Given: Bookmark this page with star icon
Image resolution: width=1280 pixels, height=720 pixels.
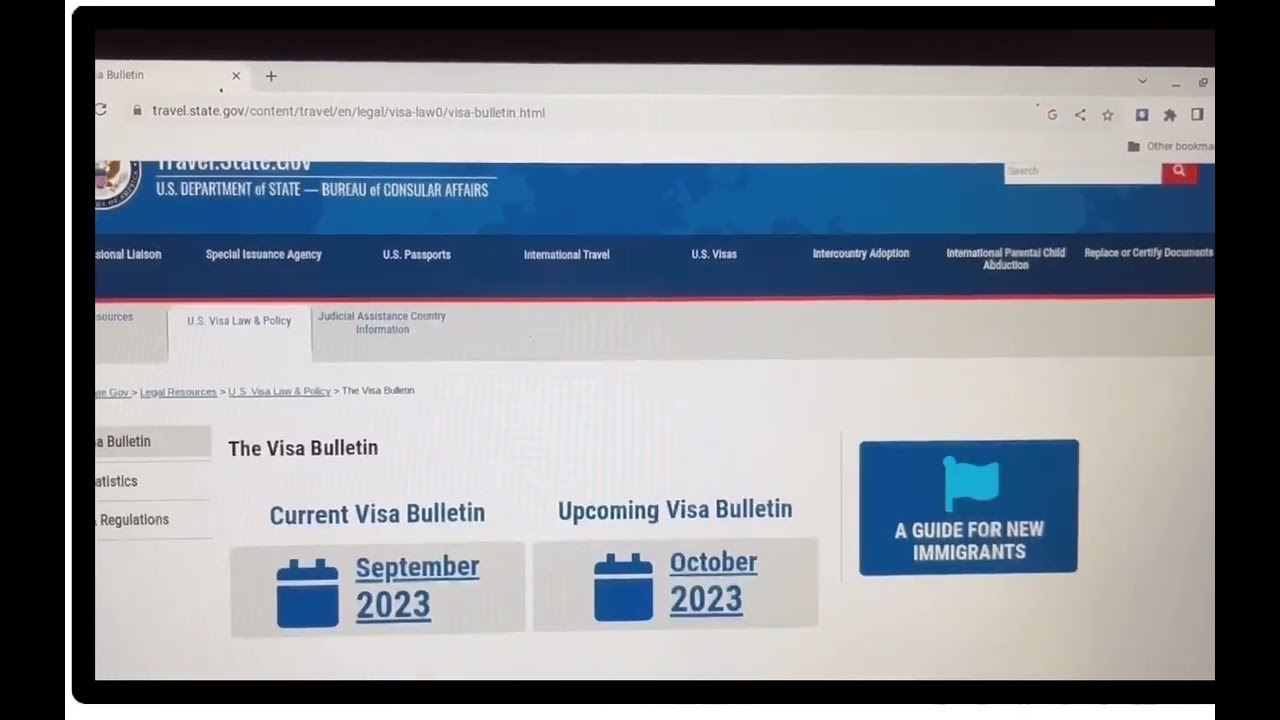Looking at the screenshot, I should 1108,115.
